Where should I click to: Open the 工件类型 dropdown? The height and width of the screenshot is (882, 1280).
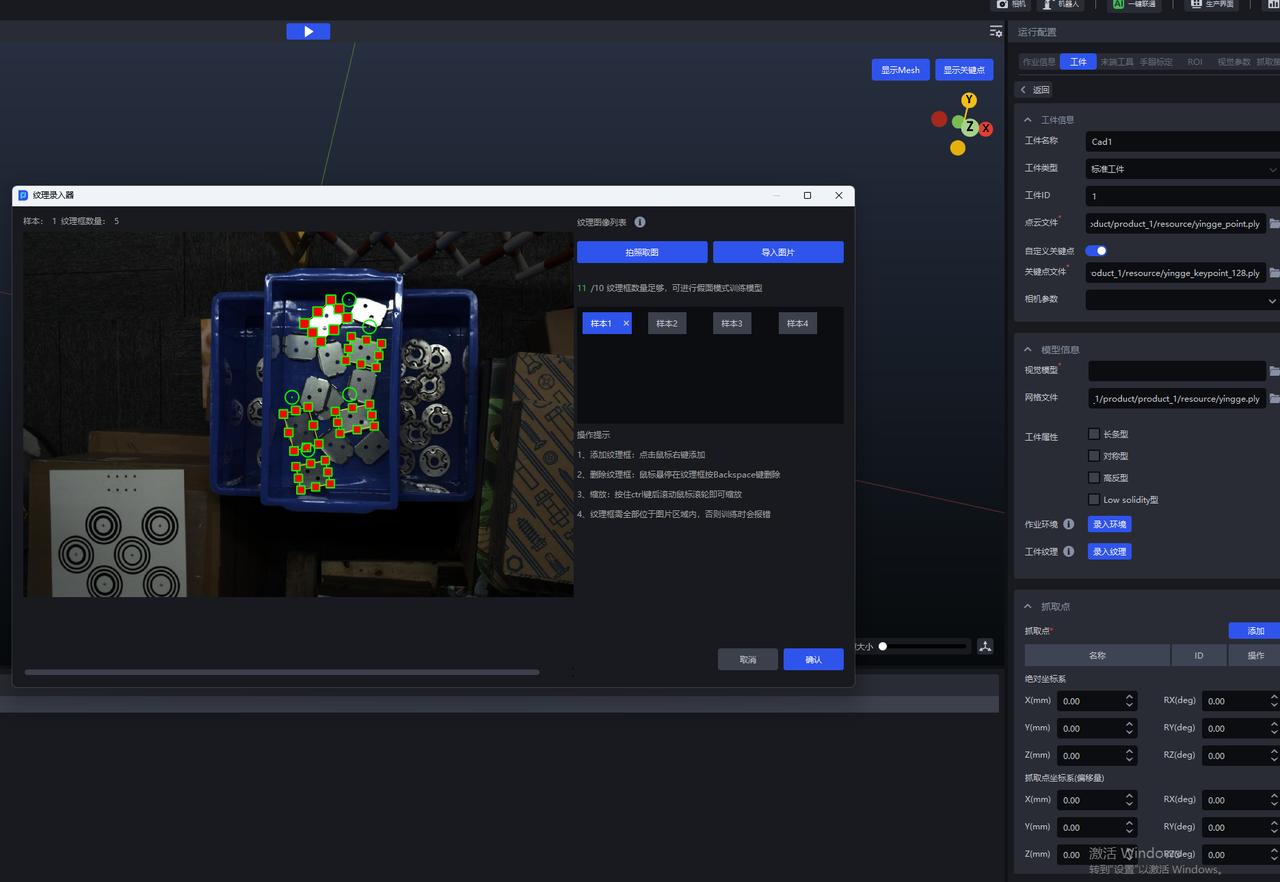(x=1182, y=169)
